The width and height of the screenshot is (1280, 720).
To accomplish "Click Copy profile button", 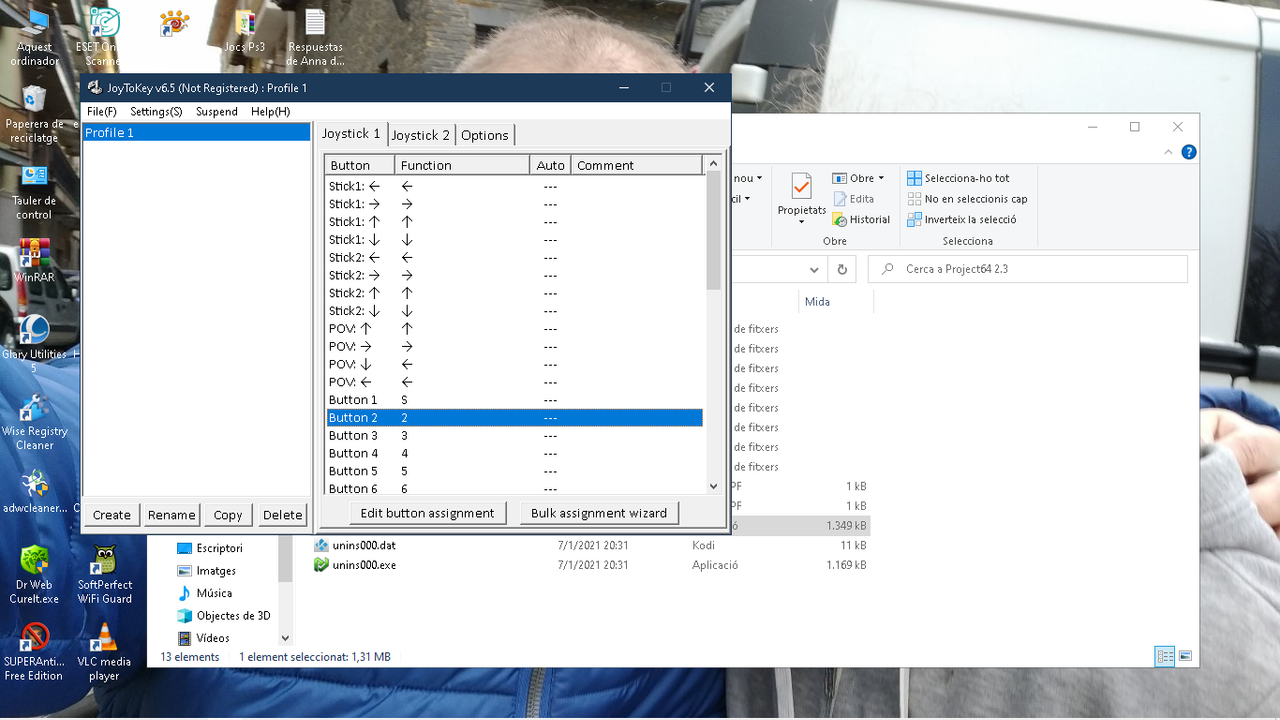I will point(228,515).
